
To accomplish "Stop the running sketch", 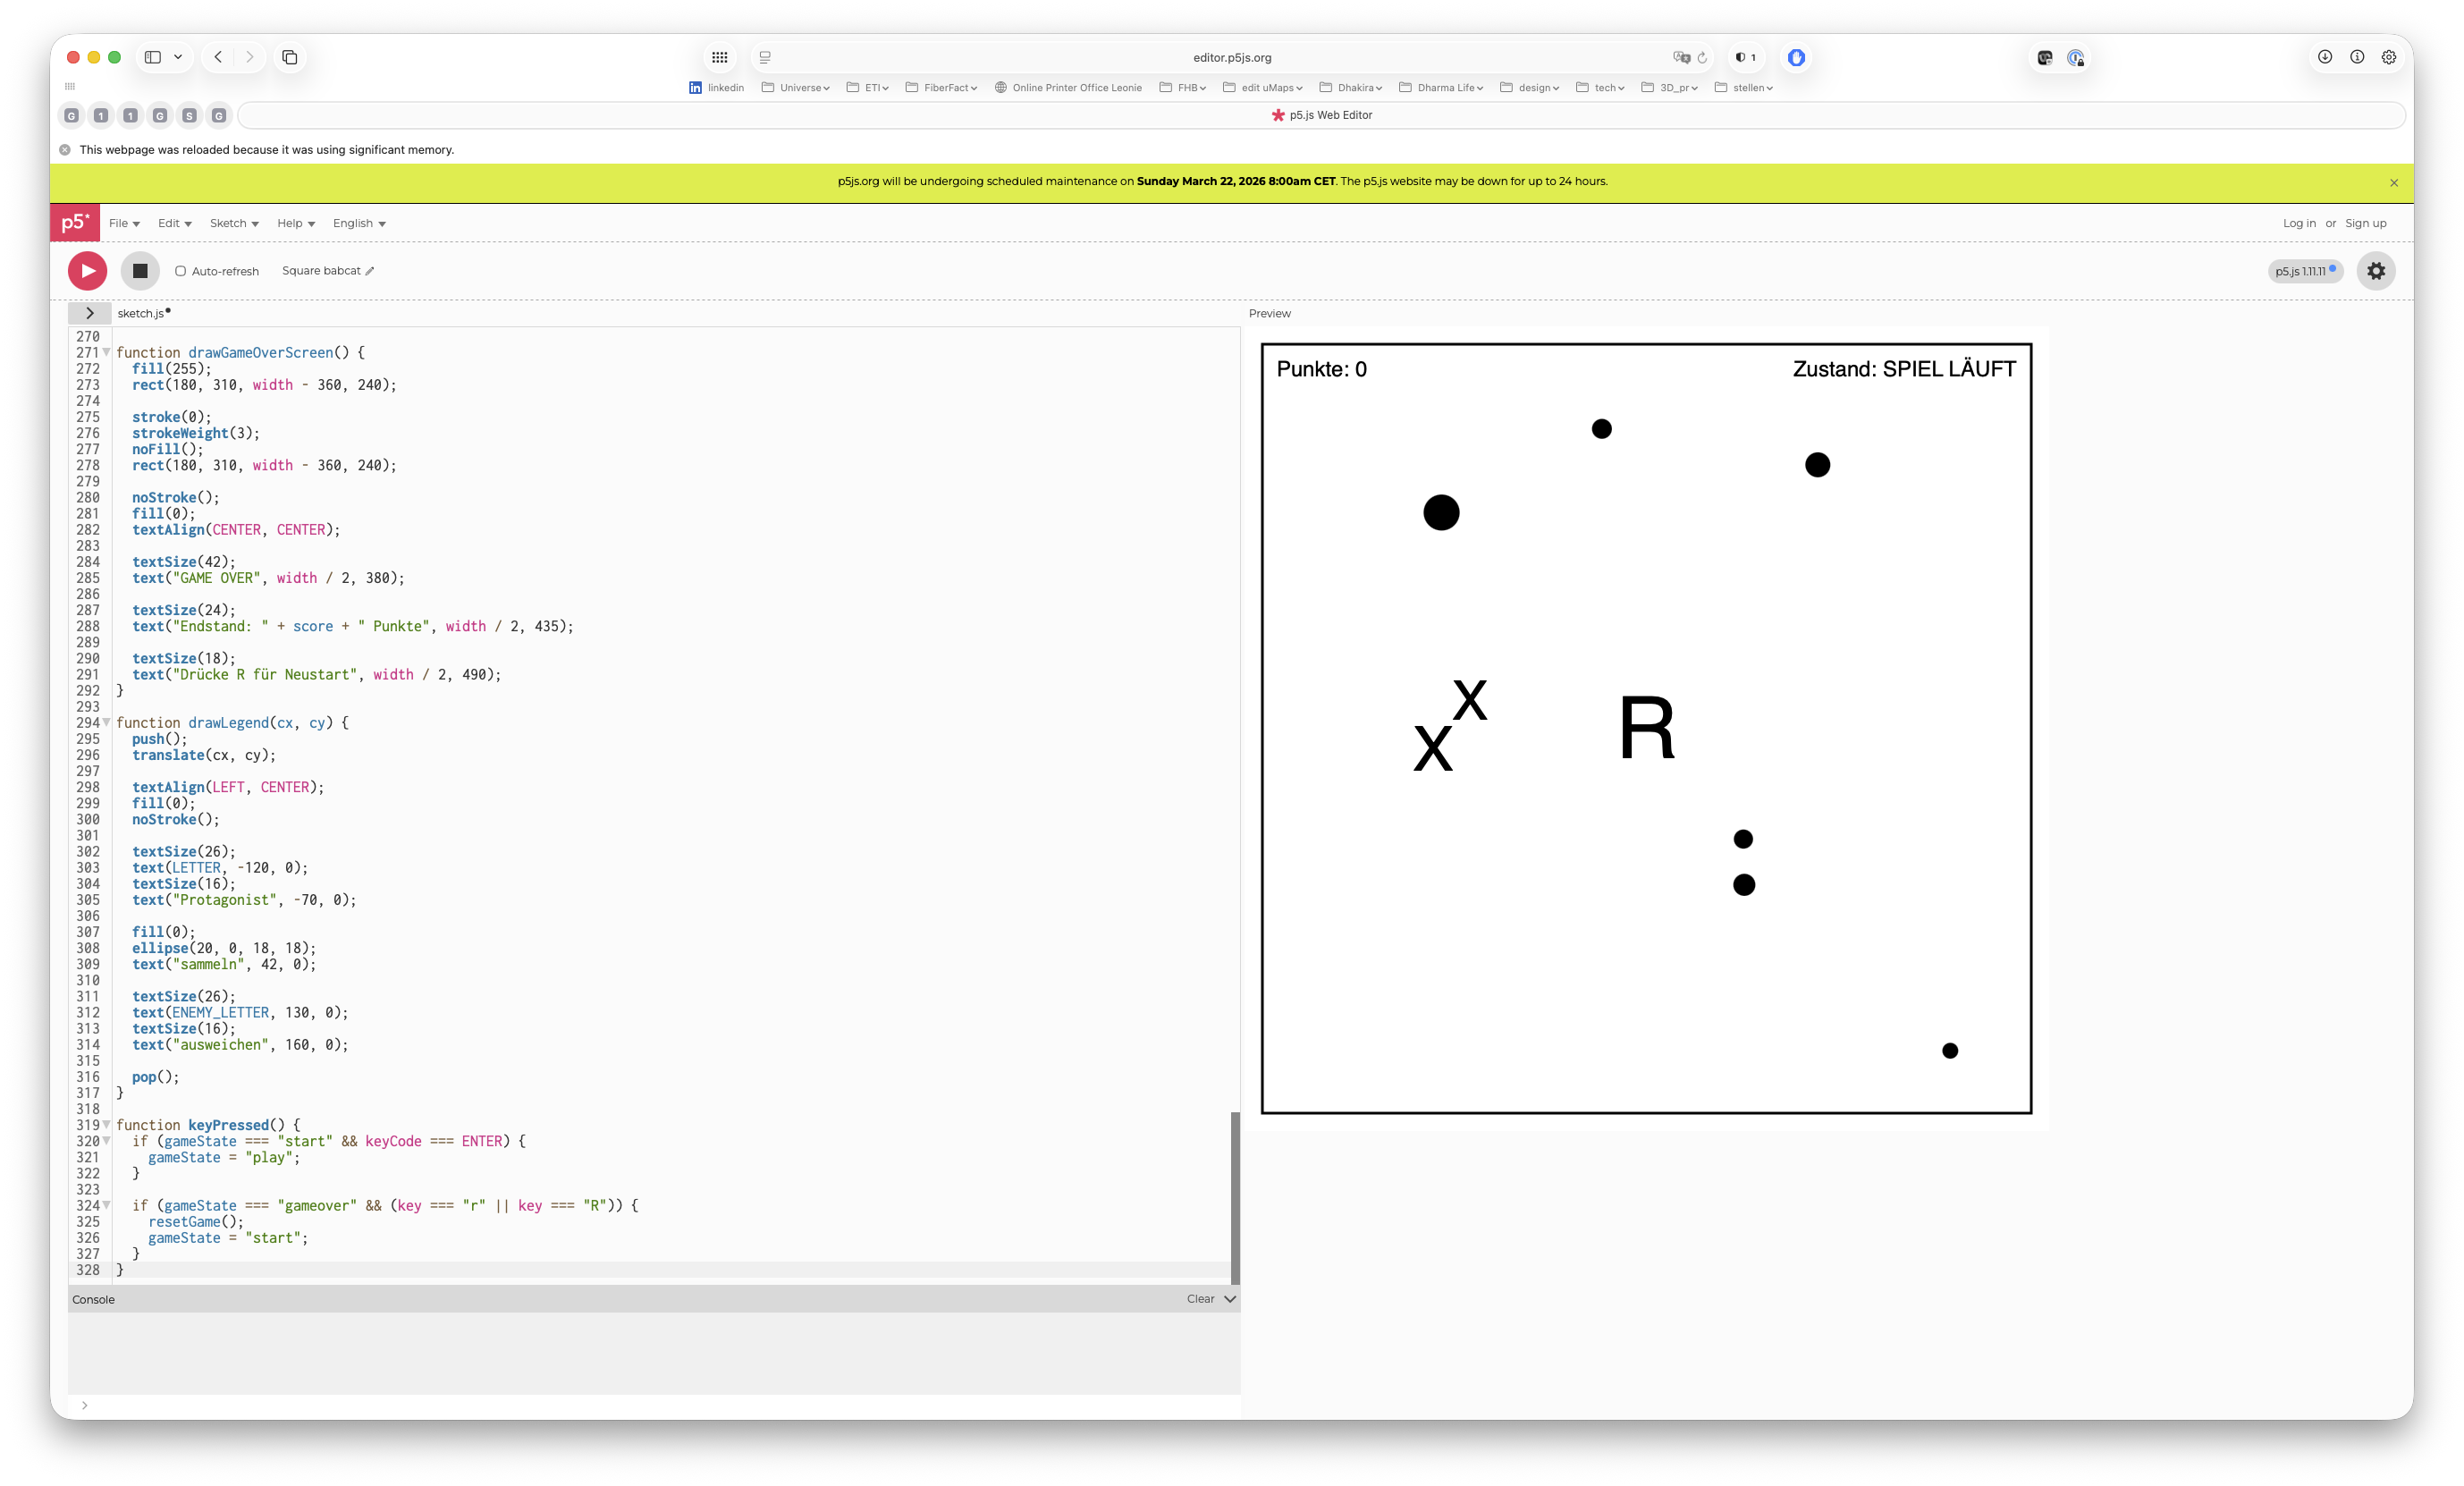I will [140, 271].
